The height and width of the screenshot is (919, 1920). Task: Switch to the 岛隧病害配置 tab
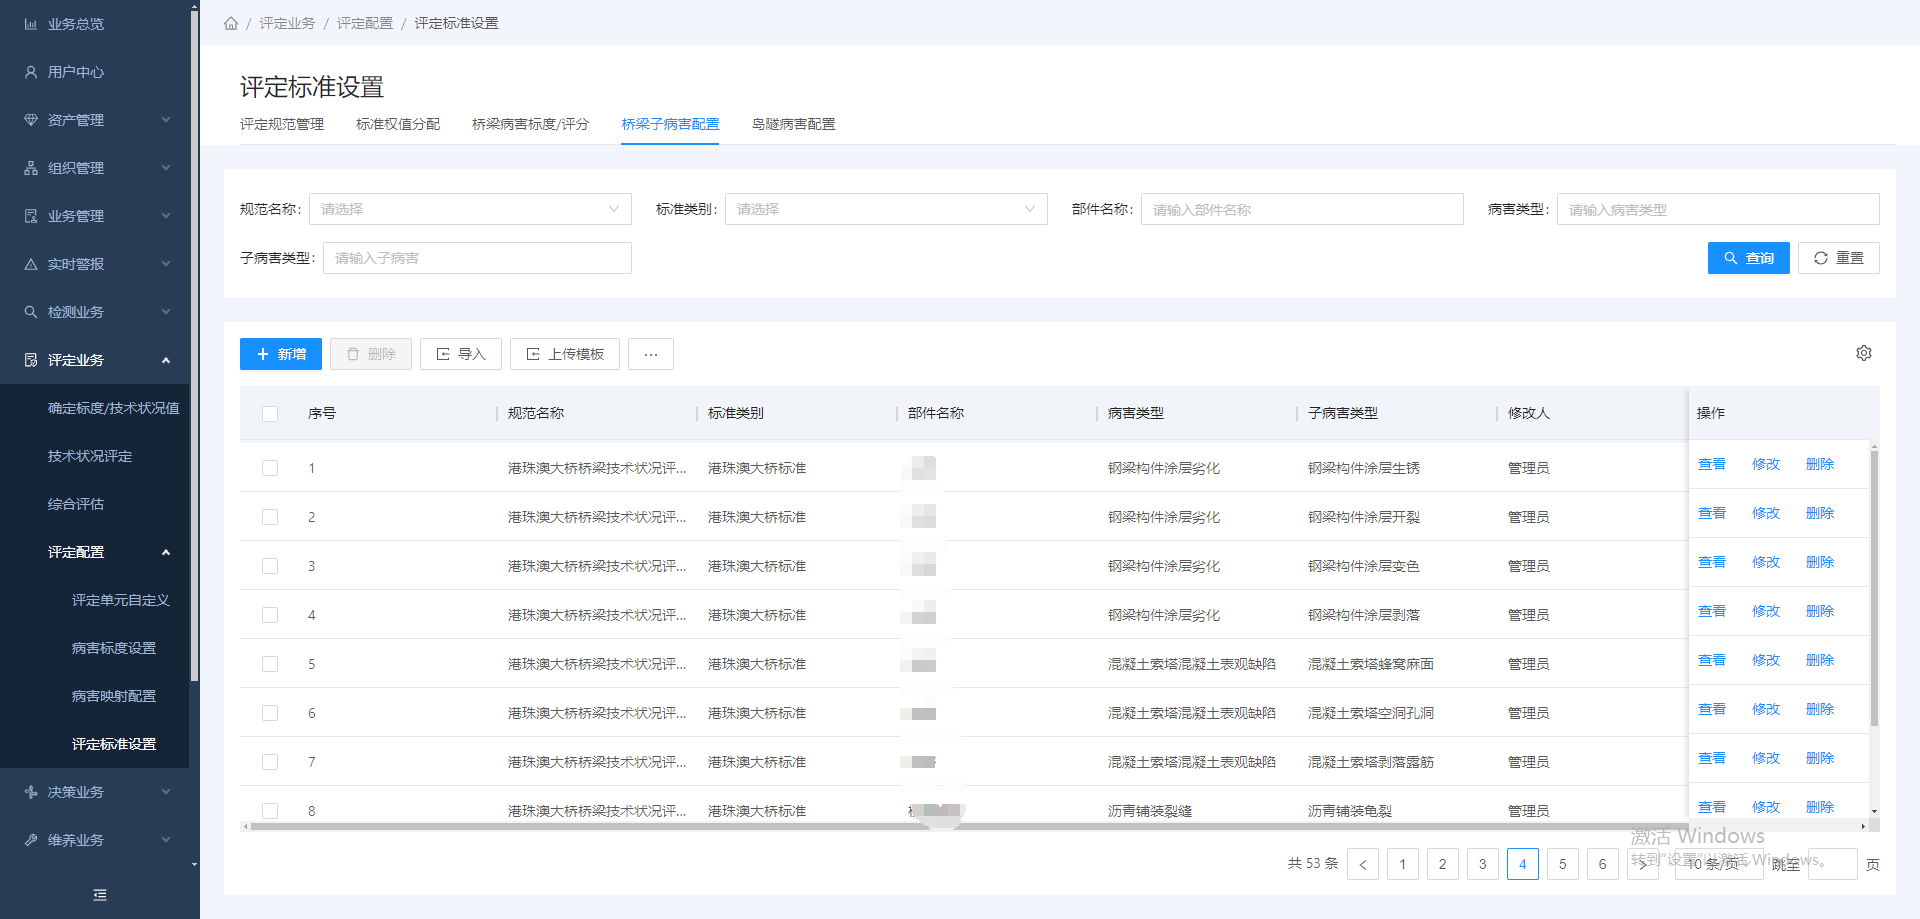pos(794,124)
